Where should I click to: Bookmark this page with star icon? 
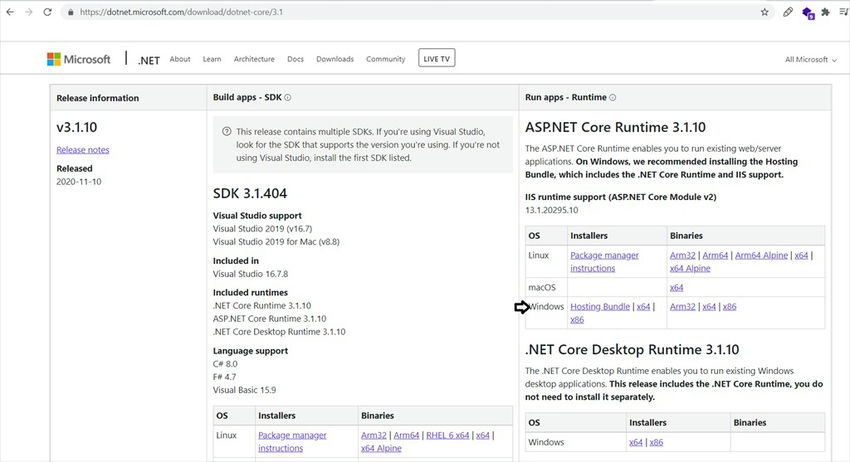pos(765,12)
